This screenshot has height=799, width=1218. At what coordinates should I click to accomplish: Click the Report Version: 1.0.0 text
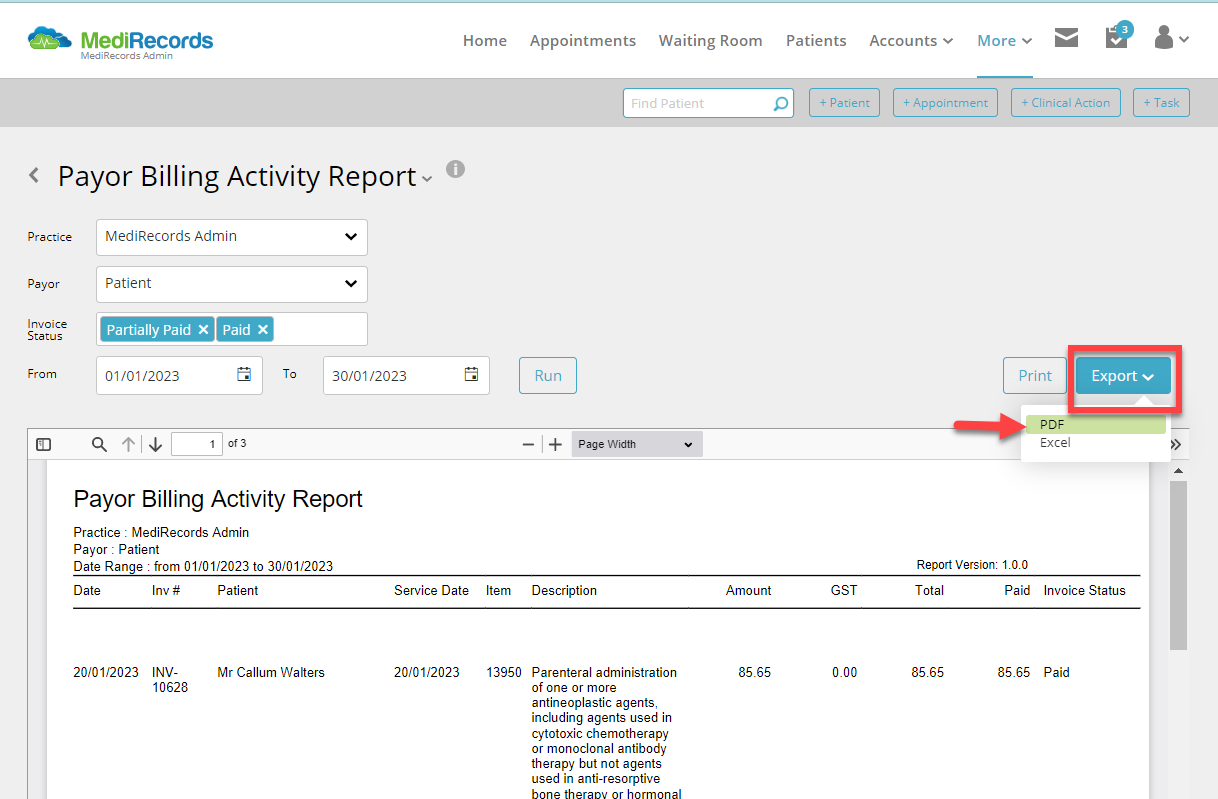(x=972, y=565)
